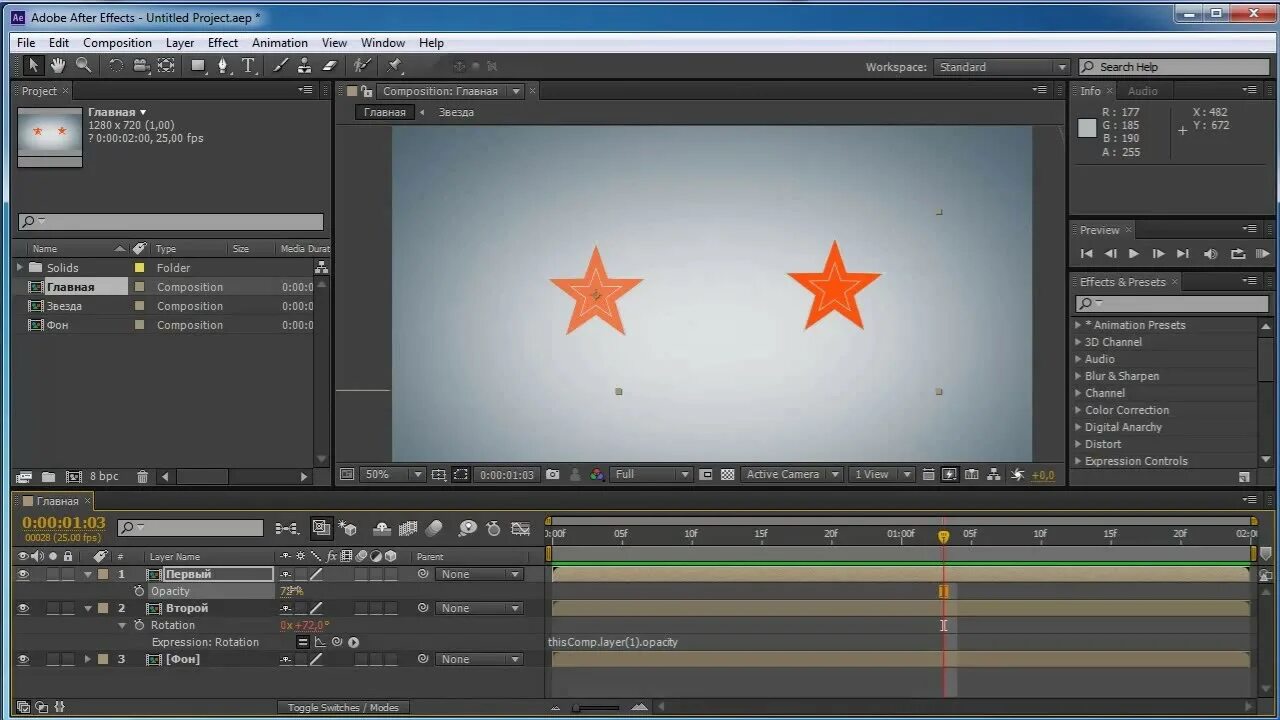Viewport: 1280px width, 720px height.
Task: Select the Pan Behind tool
Action: pyautogui.click(x=167, y=66)
